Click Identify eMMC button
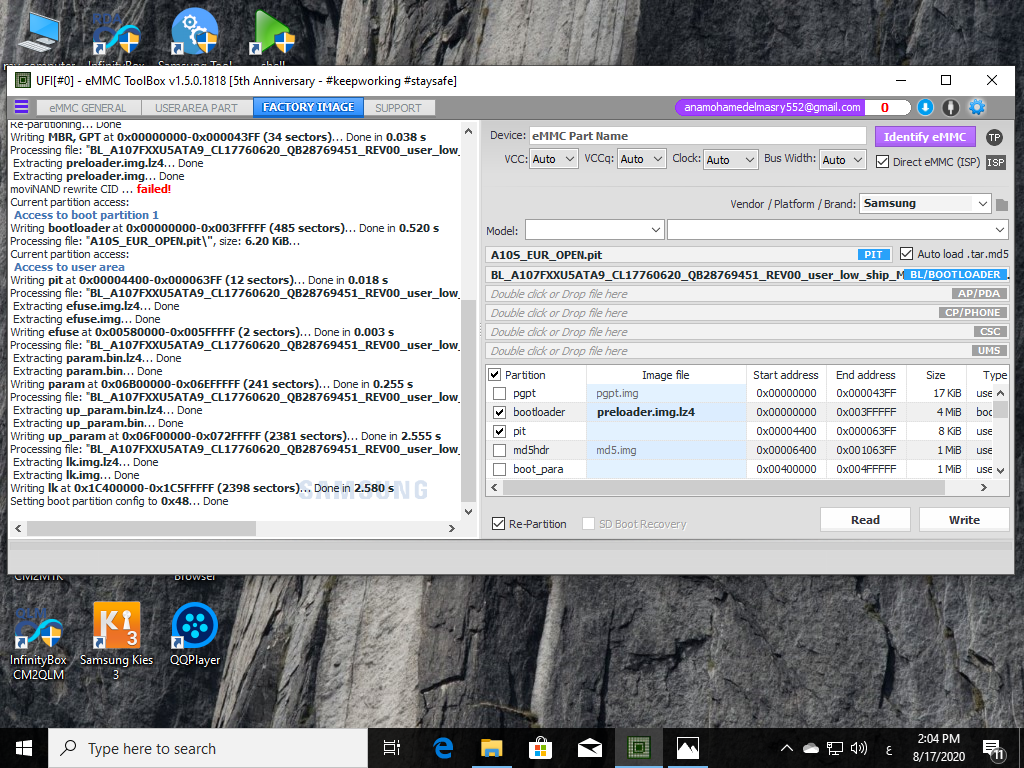Screen dimensions: 1024x768 [925, 137]
